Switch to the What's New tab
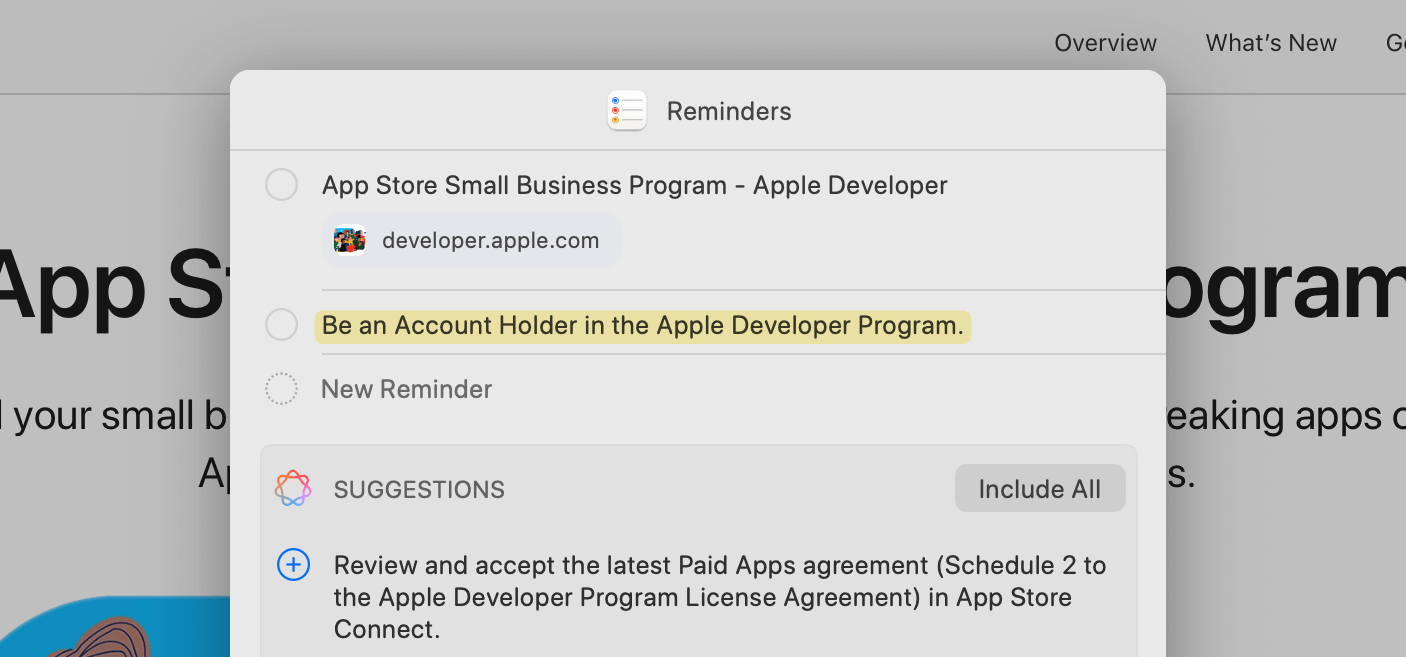This screenshot has width=1406, height=657. (x=1270, y=43)
